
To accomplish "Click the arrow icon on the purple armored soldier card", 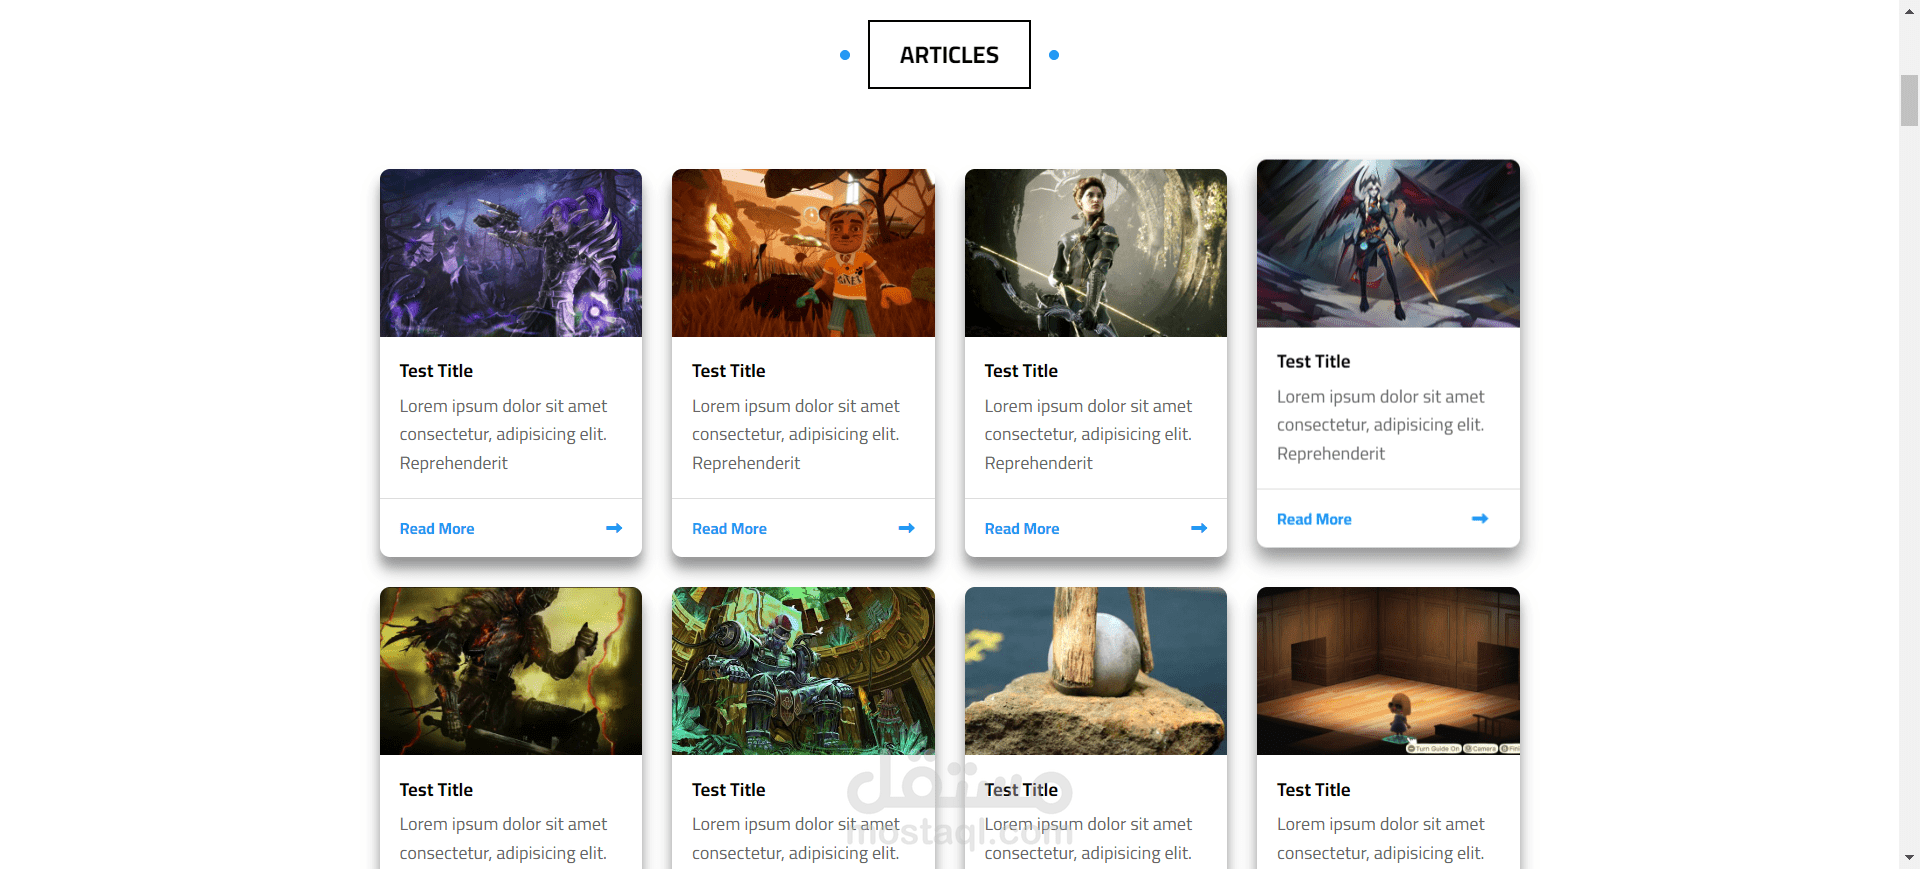I will coord(614,528).
